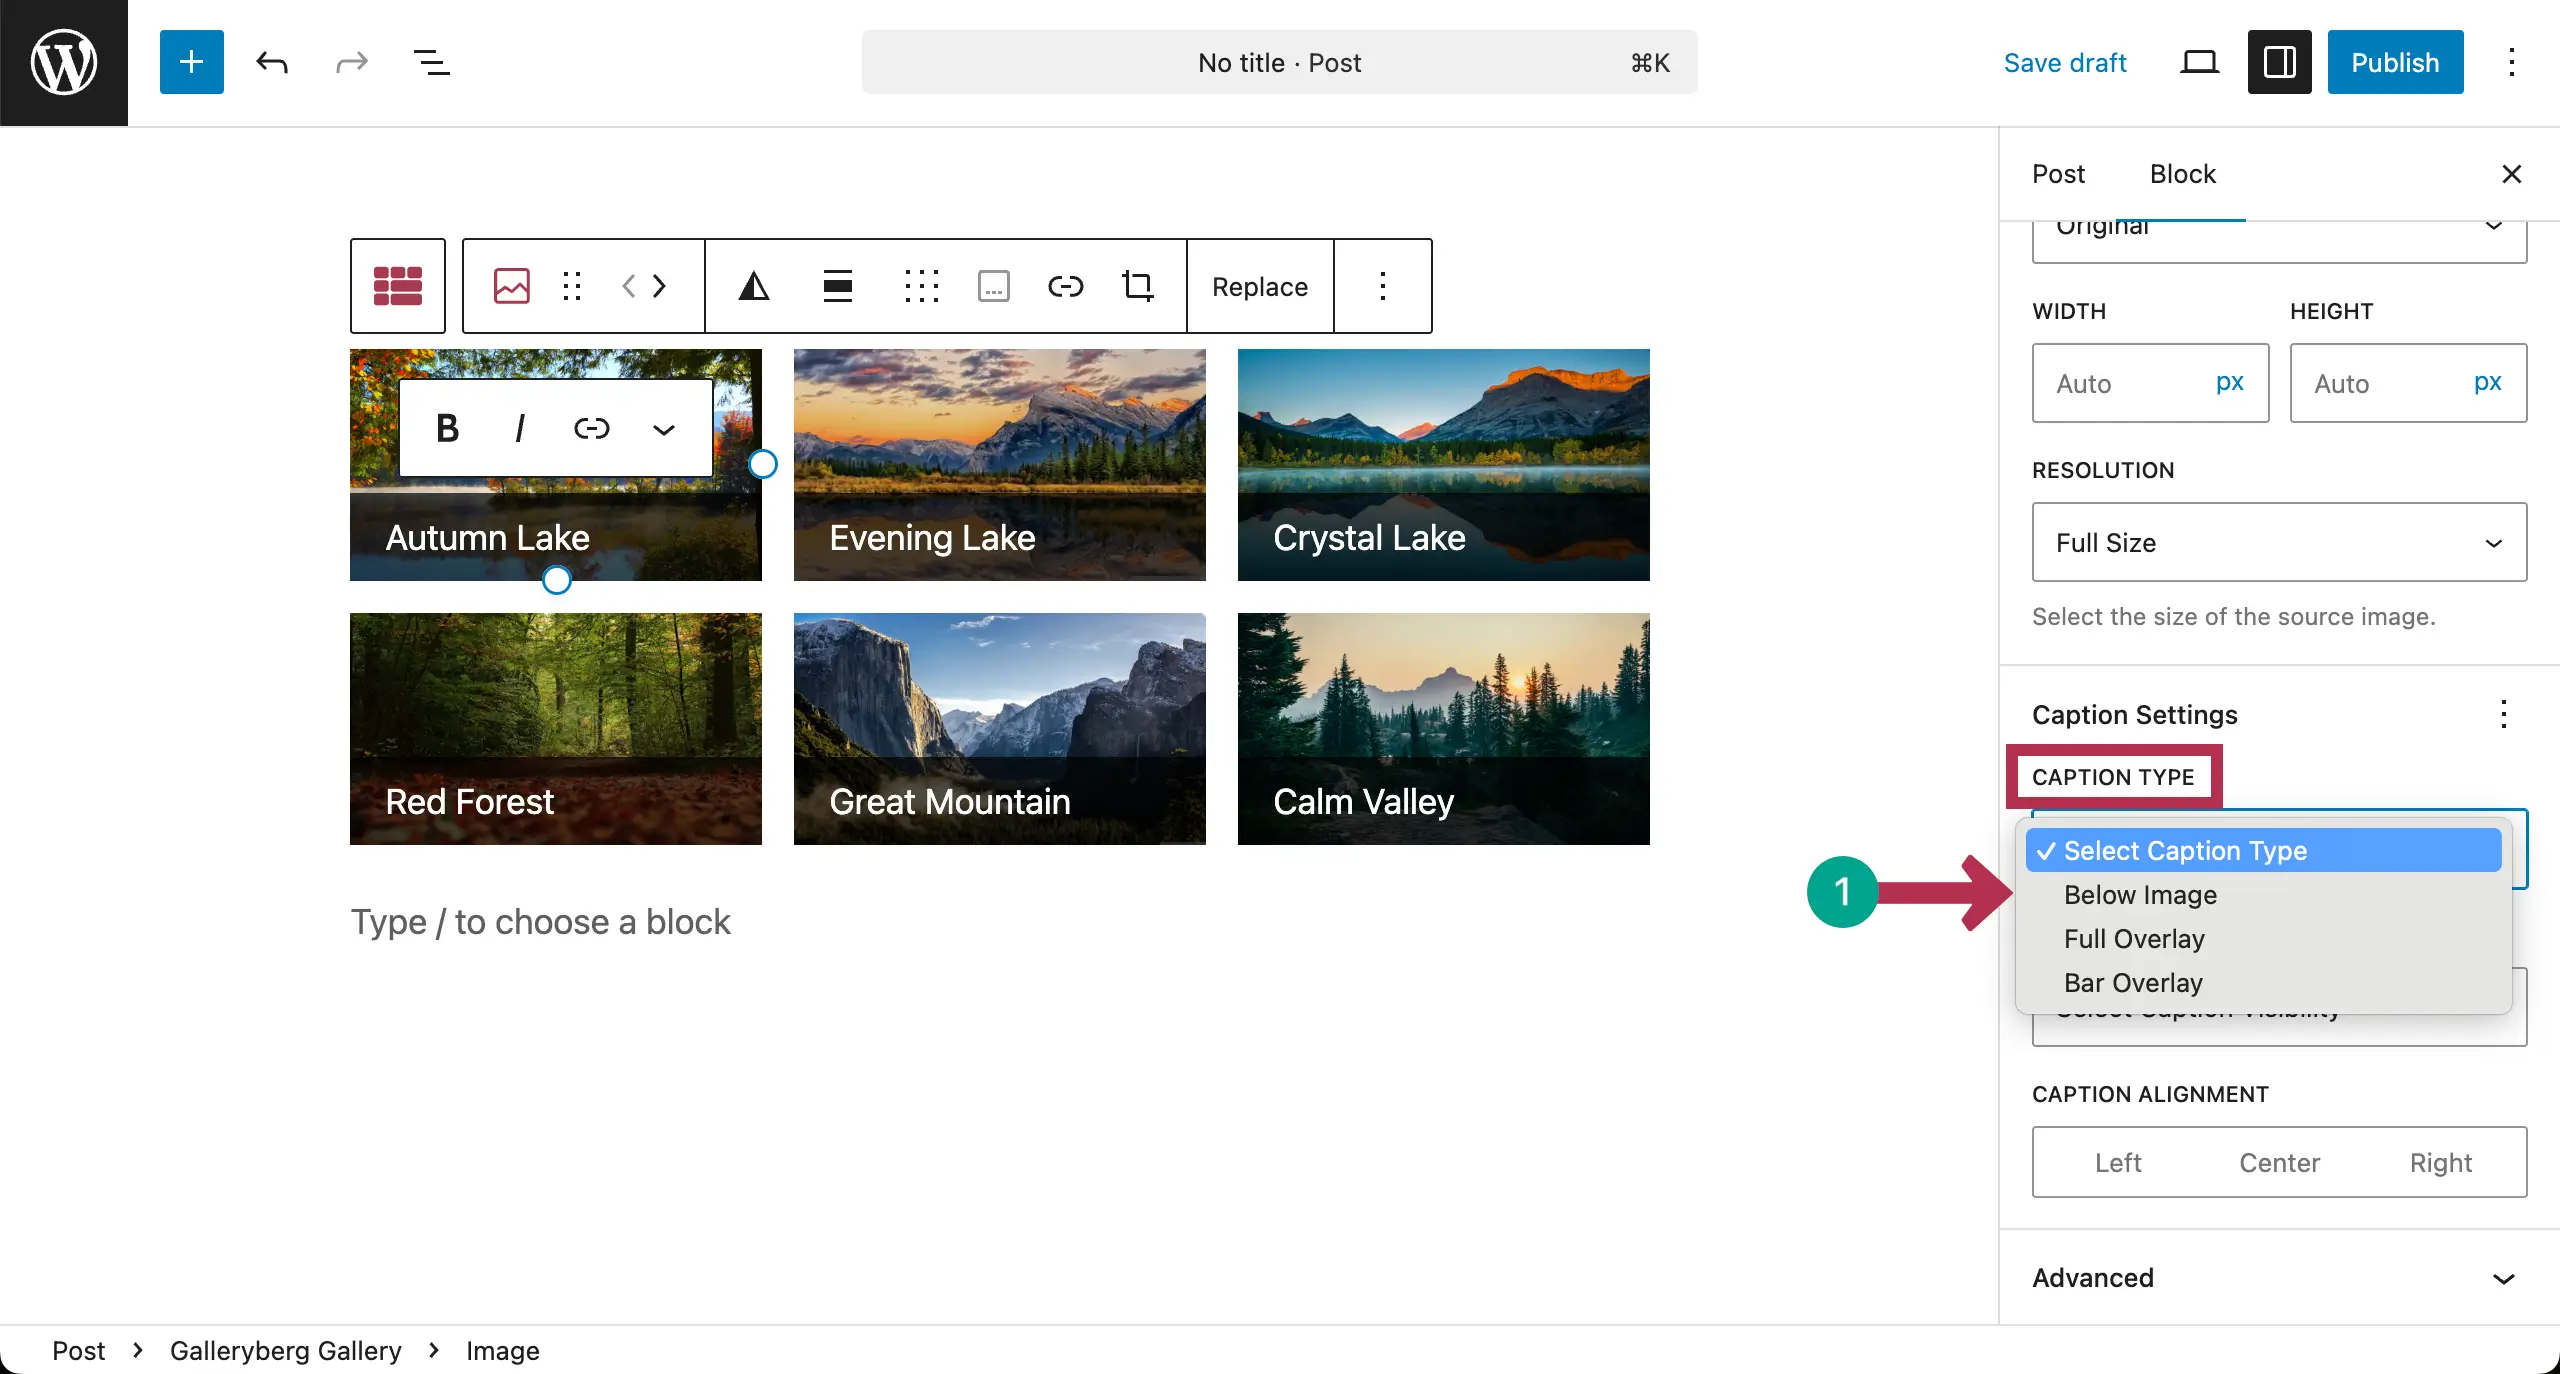
Task: Open the duotone filter tool
Action: (x=753, y=286)
